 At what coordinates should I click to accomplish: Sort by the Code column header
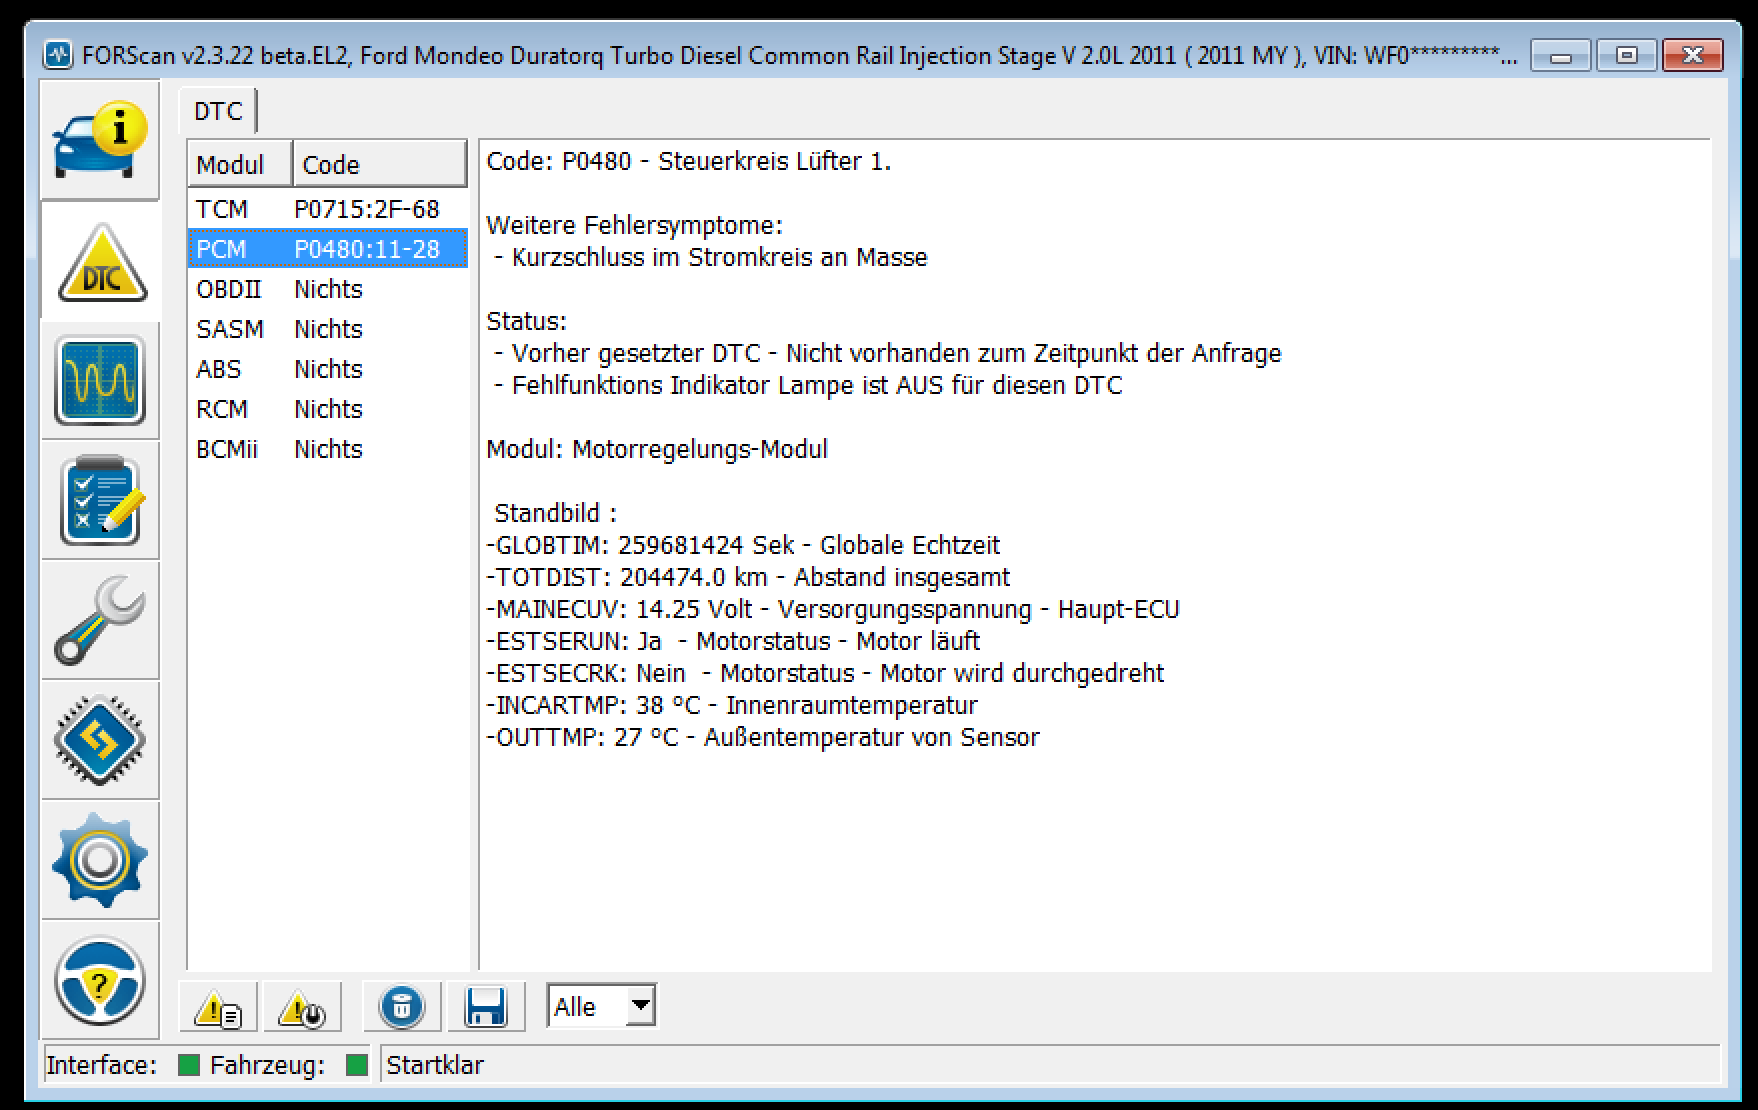pos(380,164)
